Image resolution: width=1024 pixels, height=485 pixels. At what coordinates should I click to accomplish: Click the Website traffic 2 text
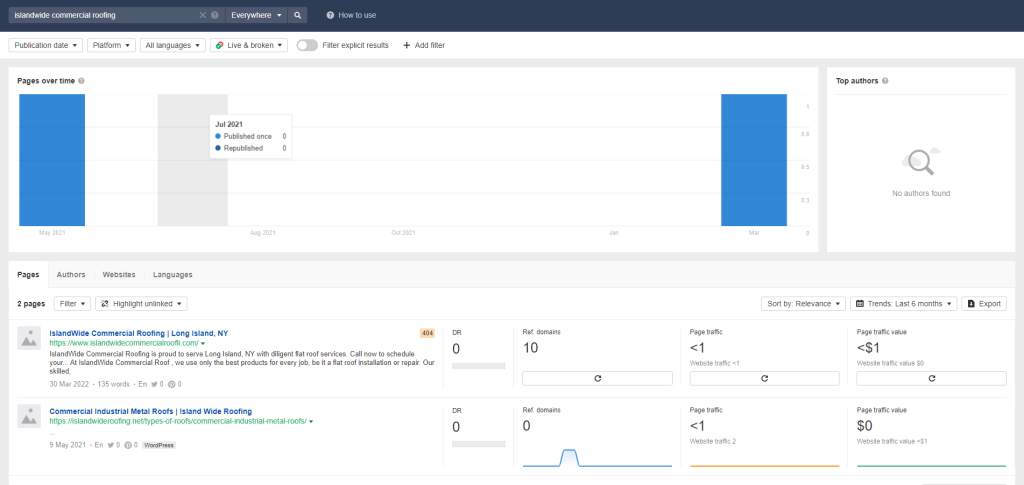712,441
